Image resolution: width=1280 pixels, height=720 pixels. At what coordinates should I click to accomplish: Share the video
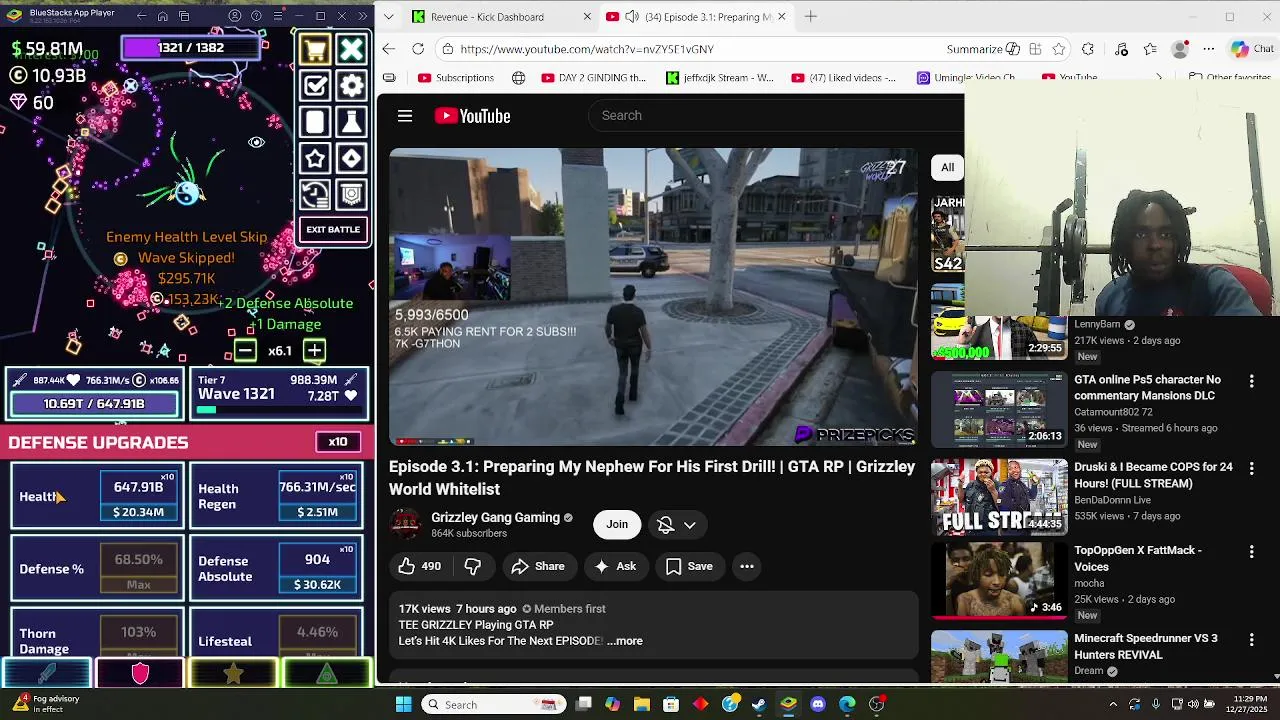coord(538,566)
